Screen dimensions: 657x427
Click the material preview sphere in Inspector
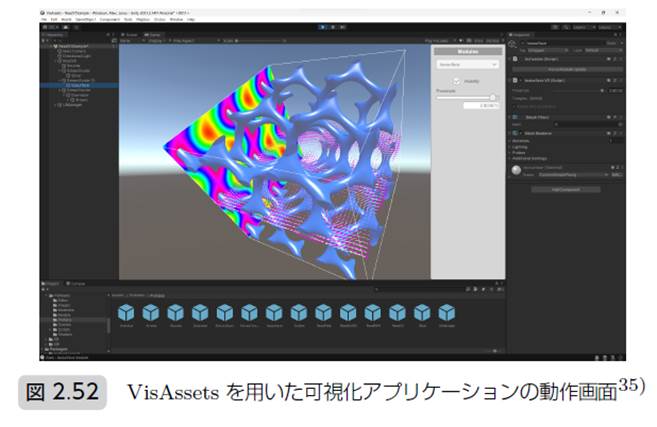point(517,171)
